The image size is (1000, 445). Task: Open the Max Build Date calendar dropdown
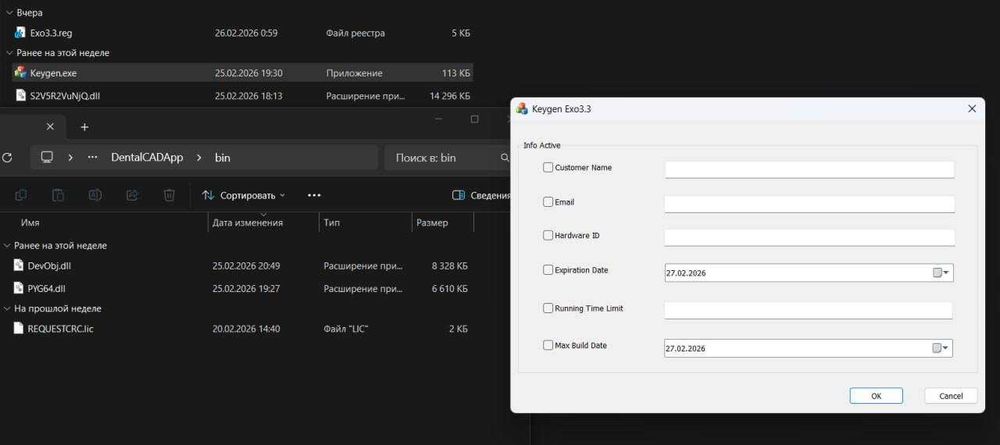(941, 348)
